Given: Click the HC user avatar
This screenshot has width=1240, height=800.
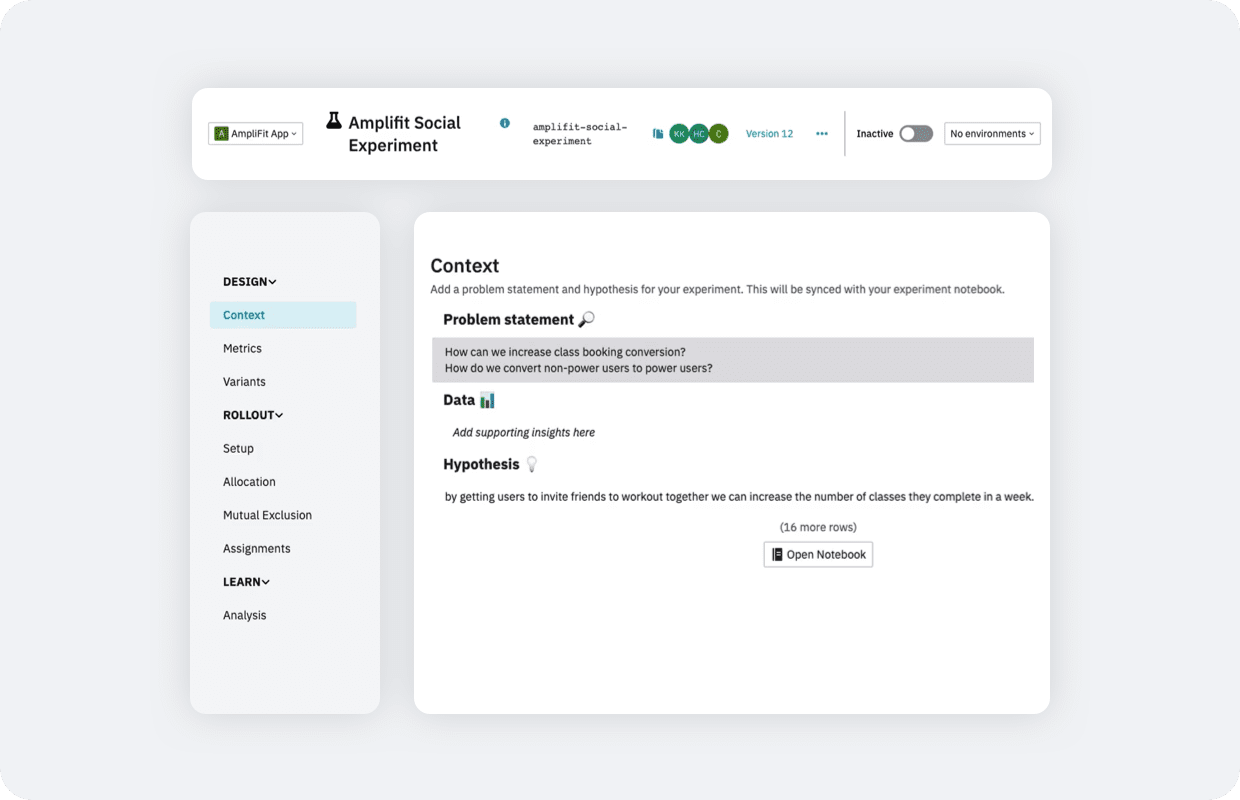Looking at the screenshot, I should coord(699,134).
